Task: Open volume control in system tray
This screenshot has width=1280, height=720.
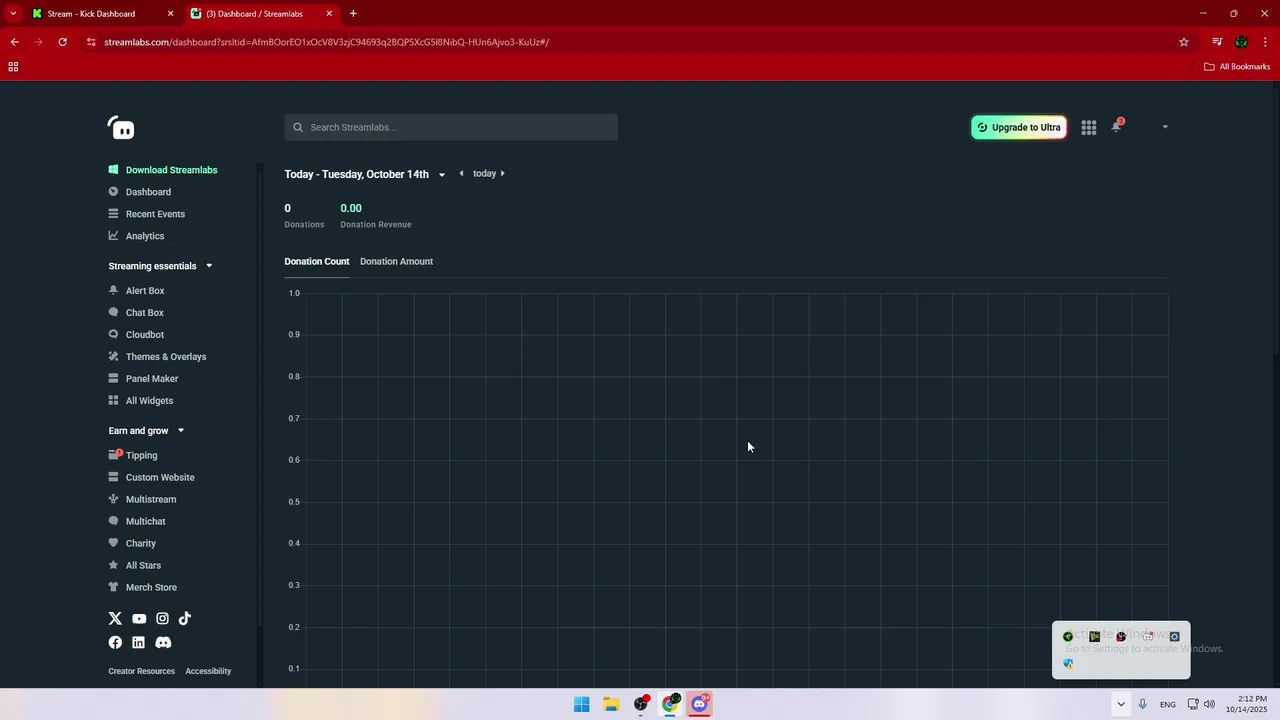Action: [1209, 704]
